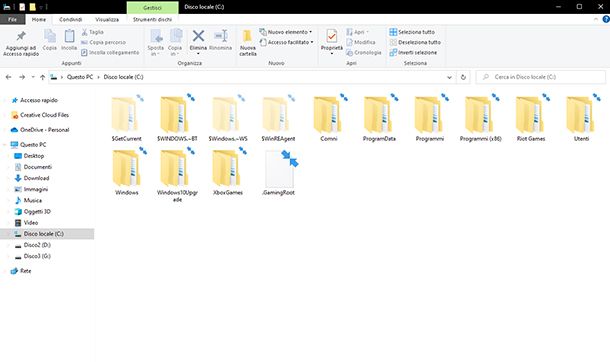Open the Sposta in dropdown
The image size is (610, 362).
click(x=156, y=42)
